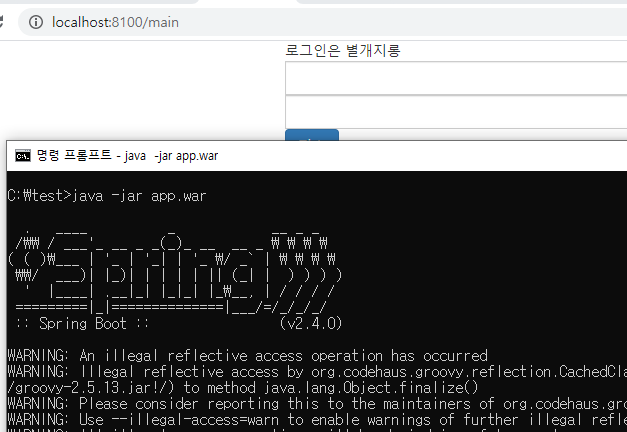
Task: Click the '(v2.4.0)' version text
Action: pos(311,323)
